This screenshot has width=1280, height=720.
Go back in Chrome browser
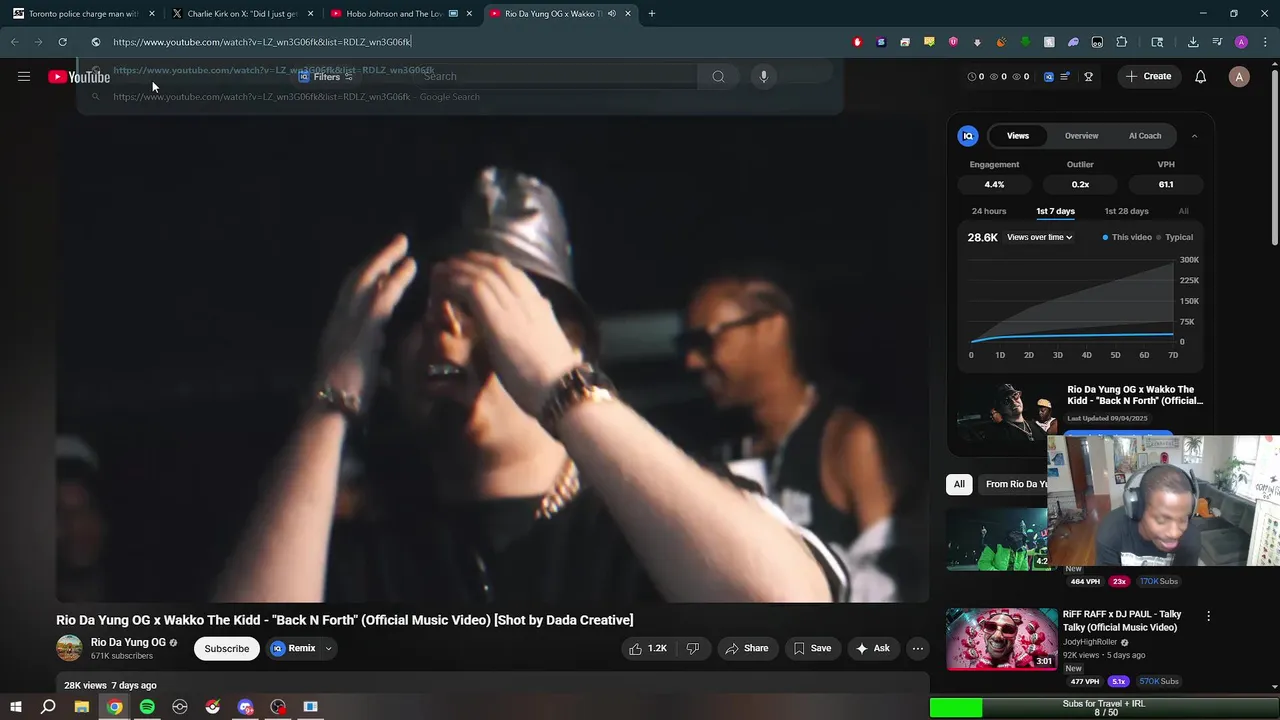[x=14, y=42]
